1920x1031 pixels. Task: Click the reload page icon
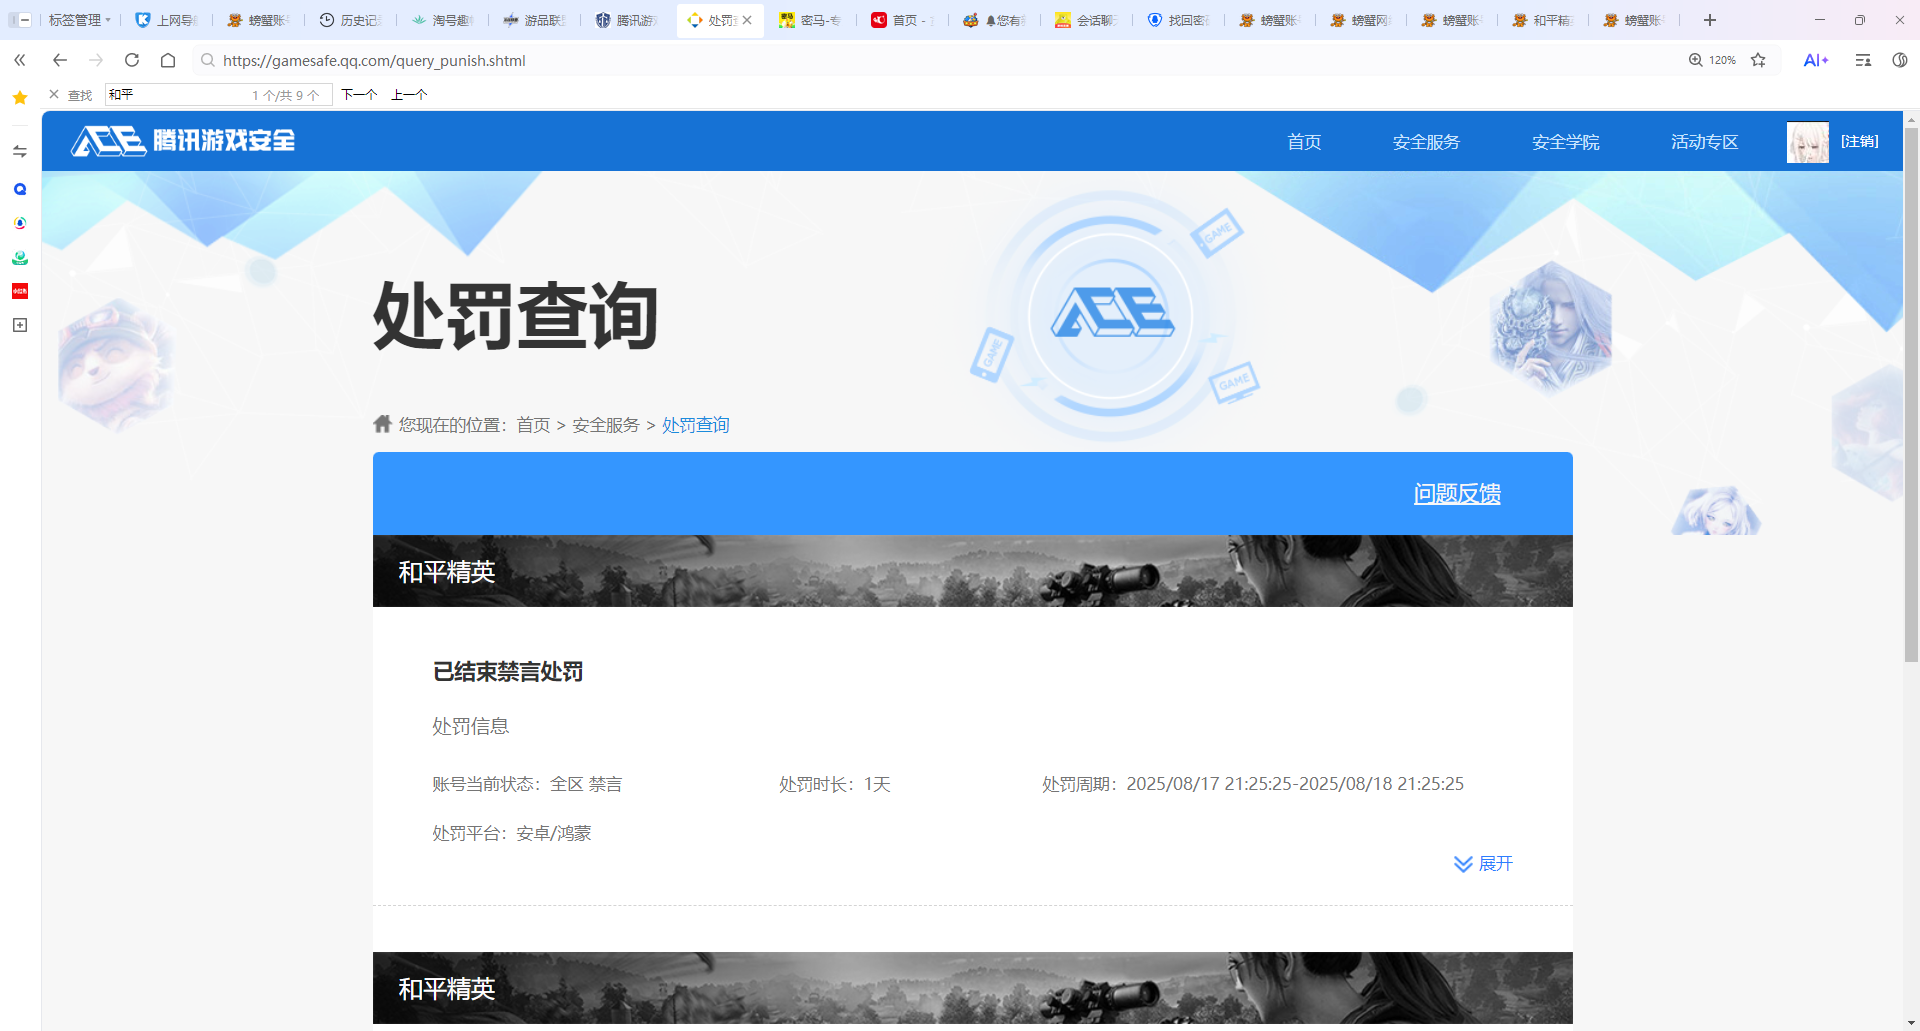click(131, 60)
